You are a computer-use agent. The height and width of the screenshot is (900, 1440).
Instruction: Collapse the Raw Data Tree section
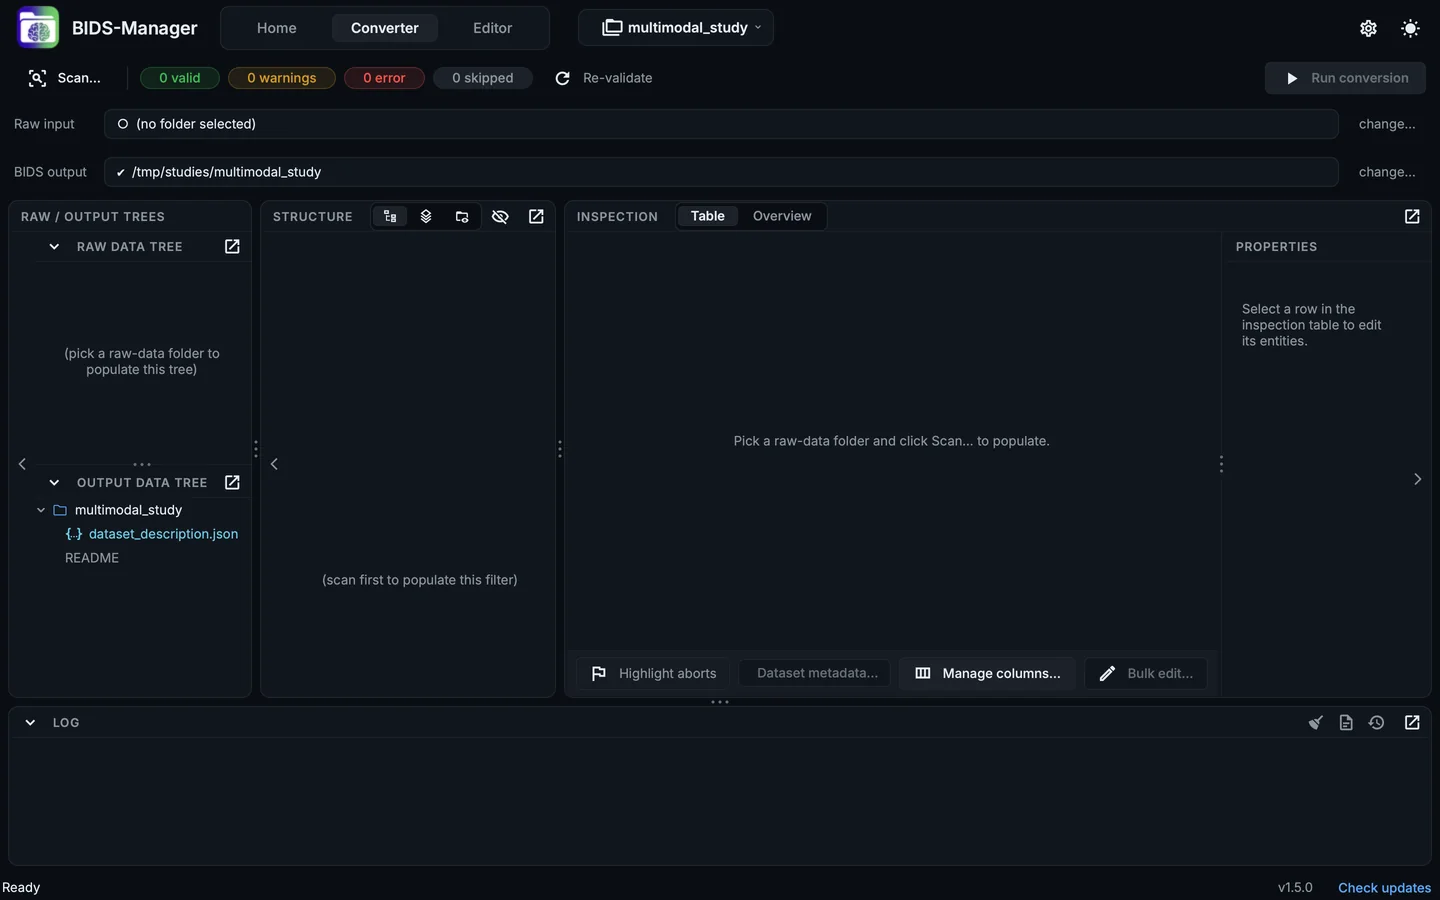(x=54, y=246)
